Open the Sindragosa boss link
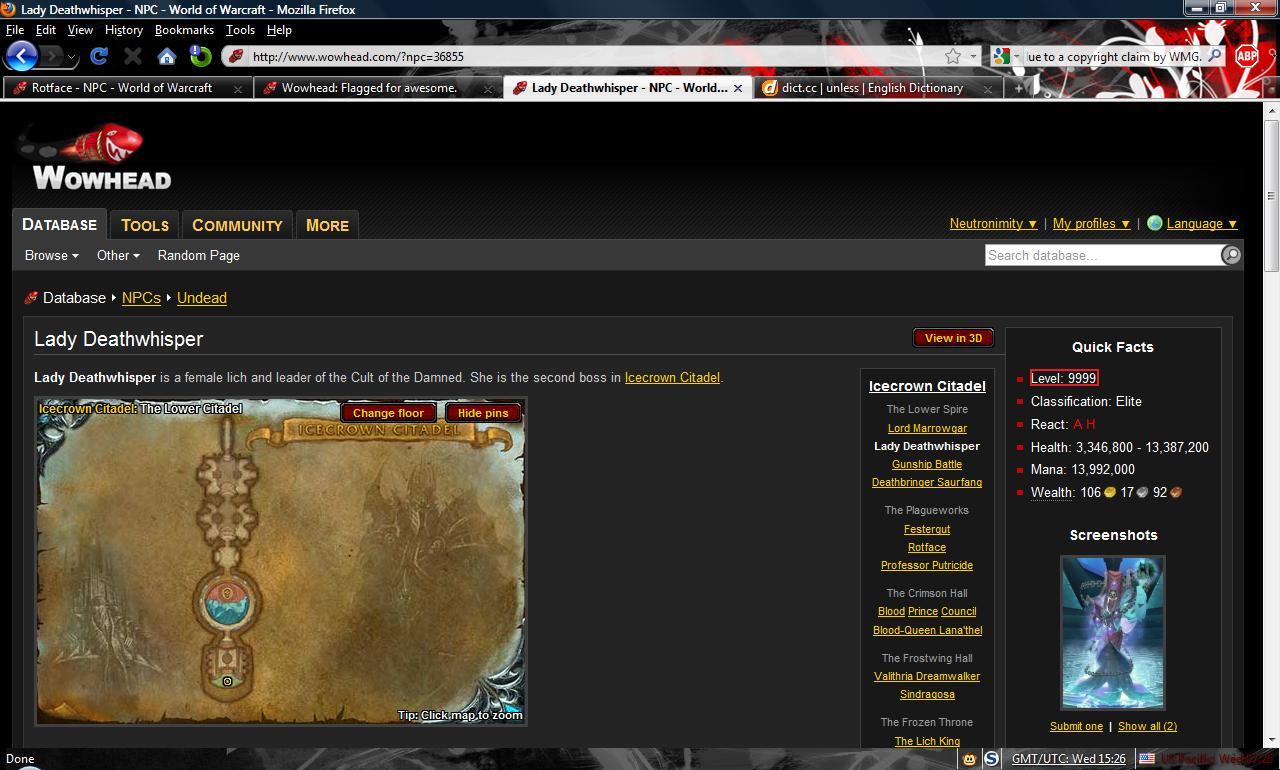 (x=927, y=694)
